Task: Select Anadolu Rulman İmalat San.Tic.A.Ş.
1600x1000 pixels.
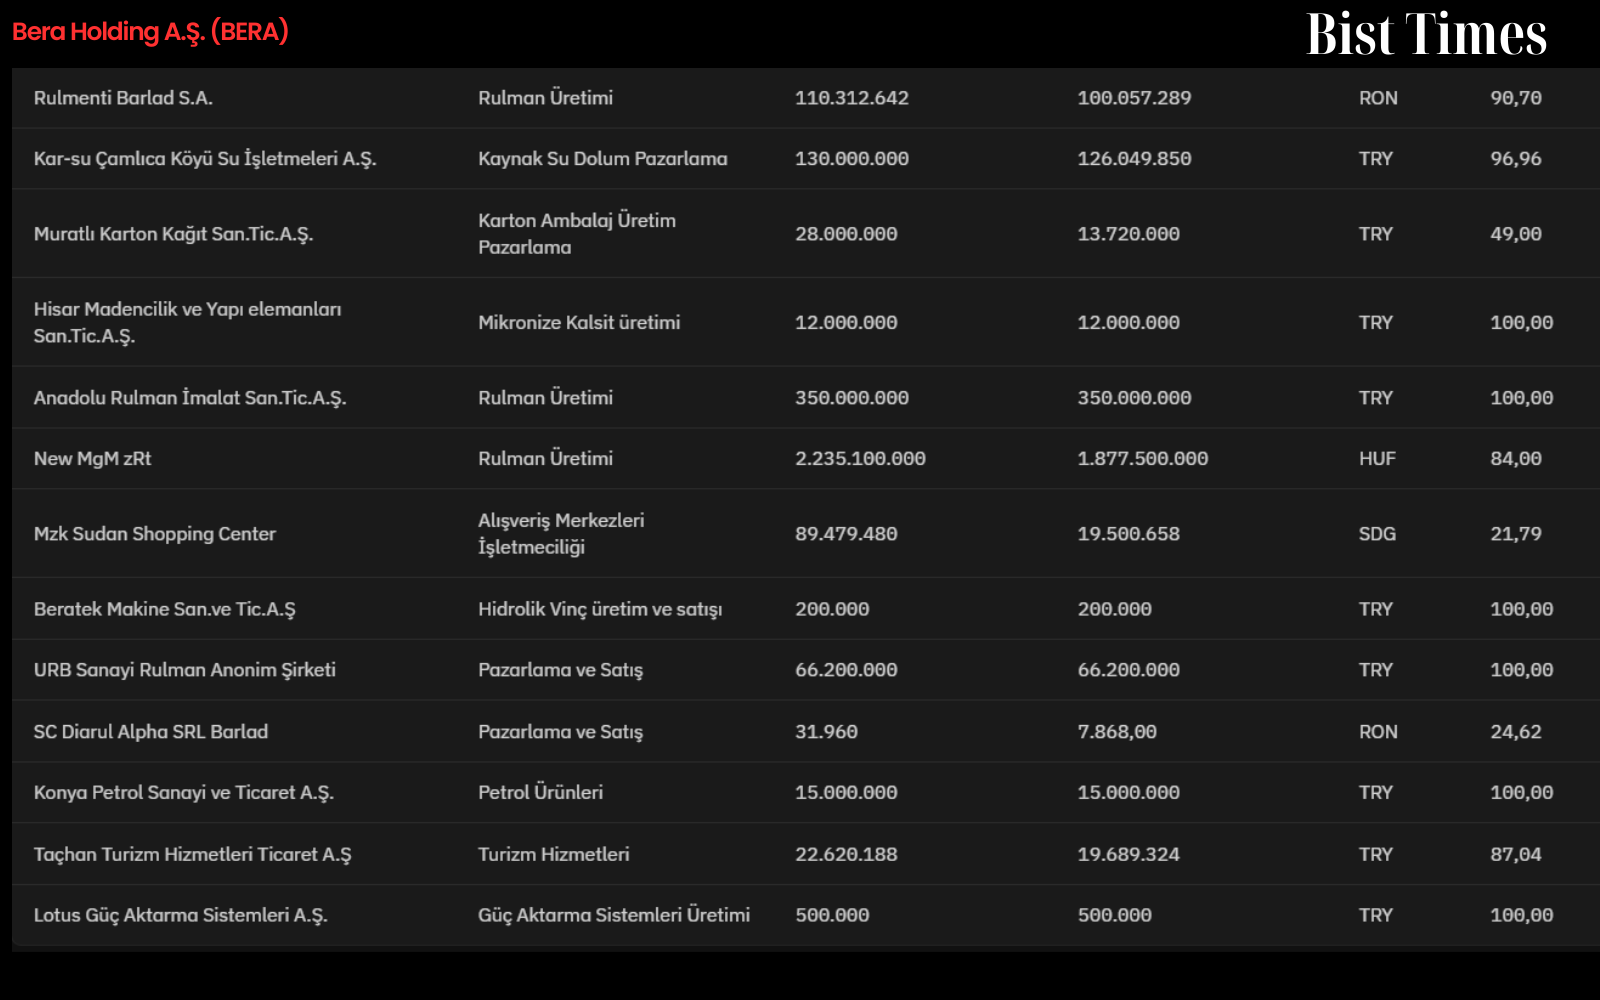Action: 190,398
